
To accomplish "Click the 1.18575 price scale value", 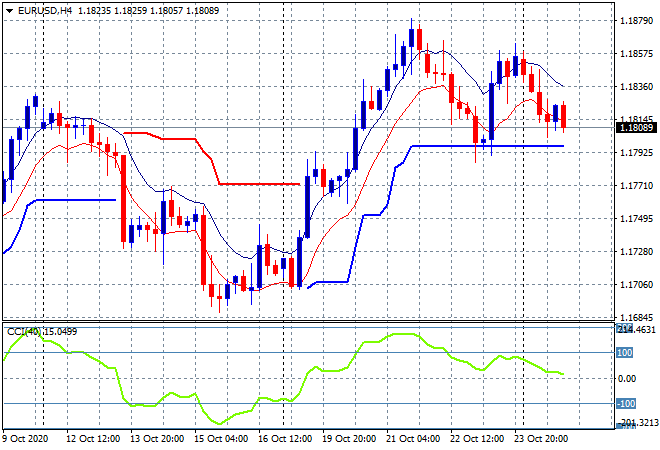I will coord(636,54).
